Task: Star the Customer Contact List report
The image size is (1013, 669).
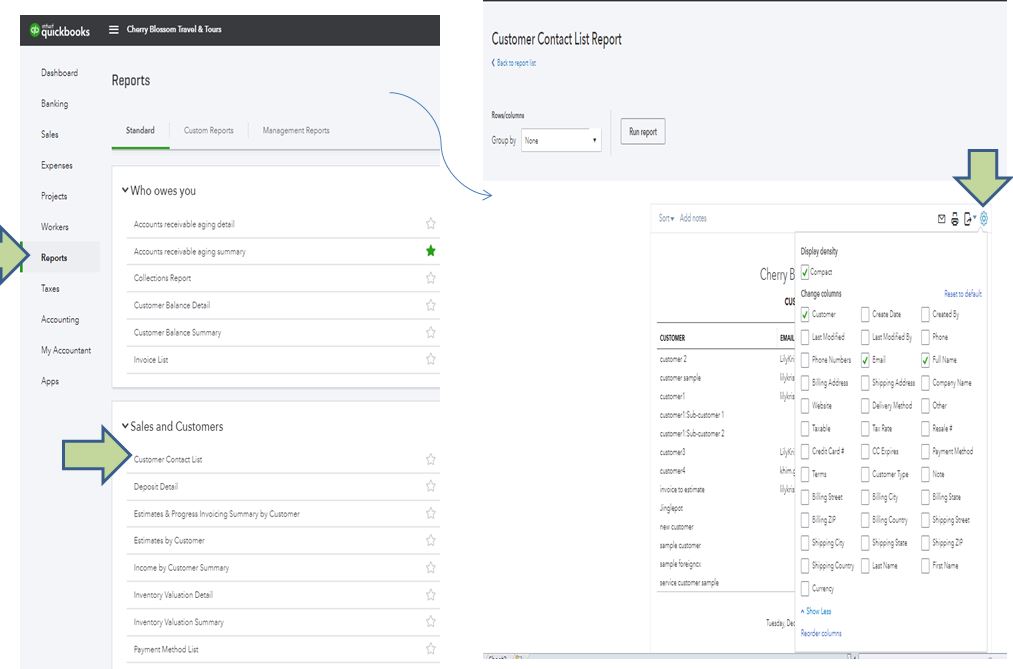Action: (431, 459)
